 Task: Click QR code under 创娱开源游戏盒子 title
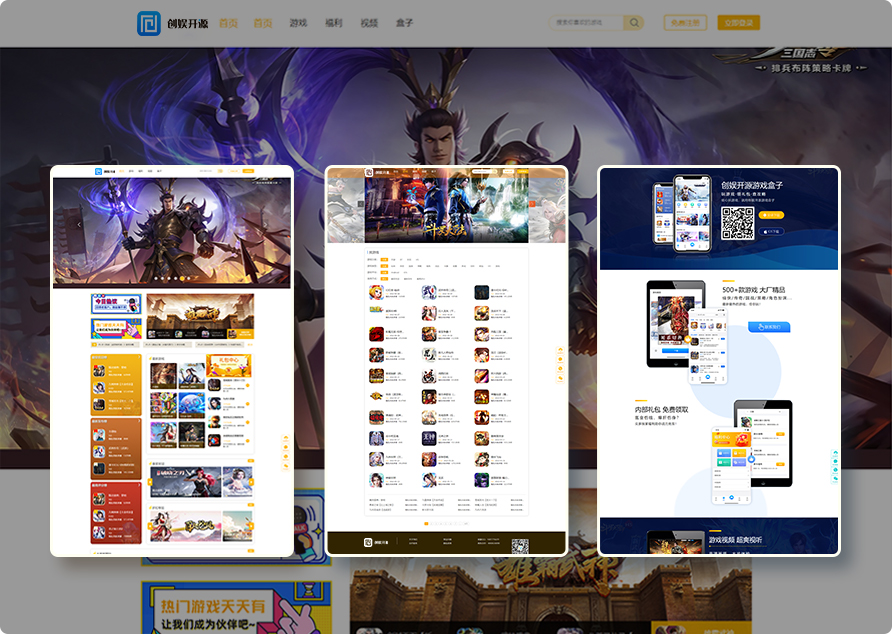click(738, 223)
